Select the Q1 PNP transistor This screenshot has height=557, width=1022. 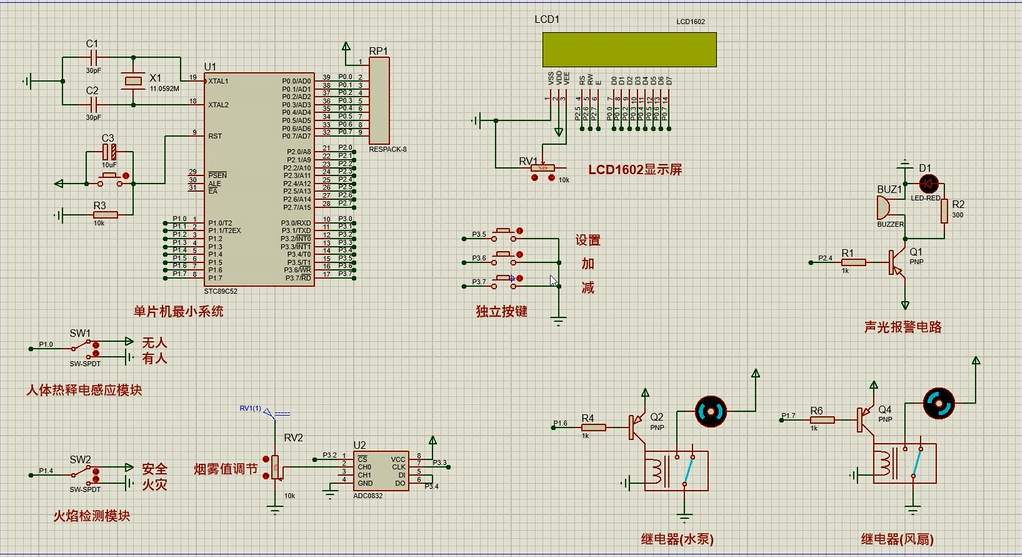[898, 263]
